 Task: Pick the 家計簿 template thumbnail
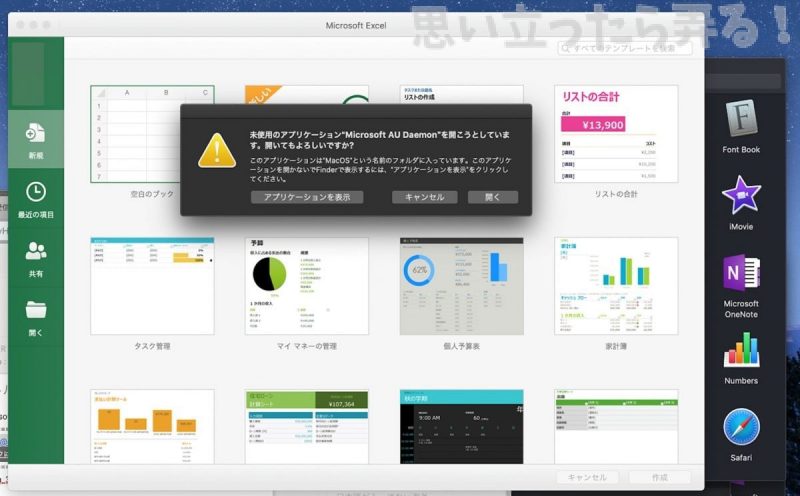coord(616,286)
